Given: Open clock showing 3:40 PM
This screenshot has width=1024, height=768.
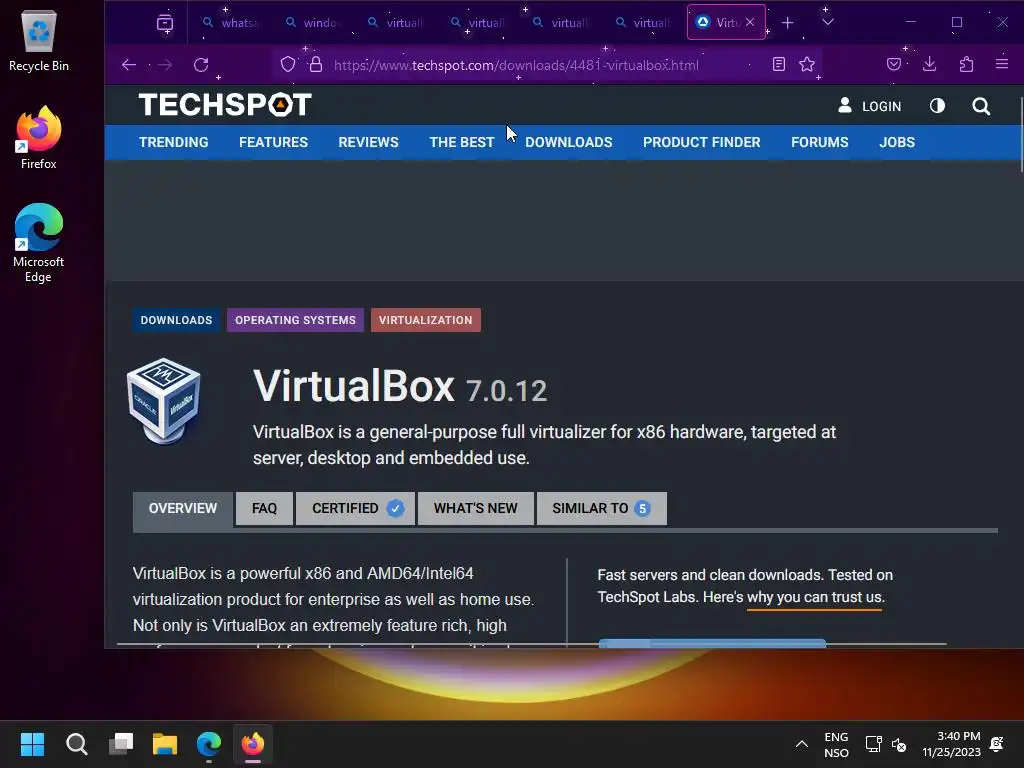Looking at the screenshot, I should (952, 744).
